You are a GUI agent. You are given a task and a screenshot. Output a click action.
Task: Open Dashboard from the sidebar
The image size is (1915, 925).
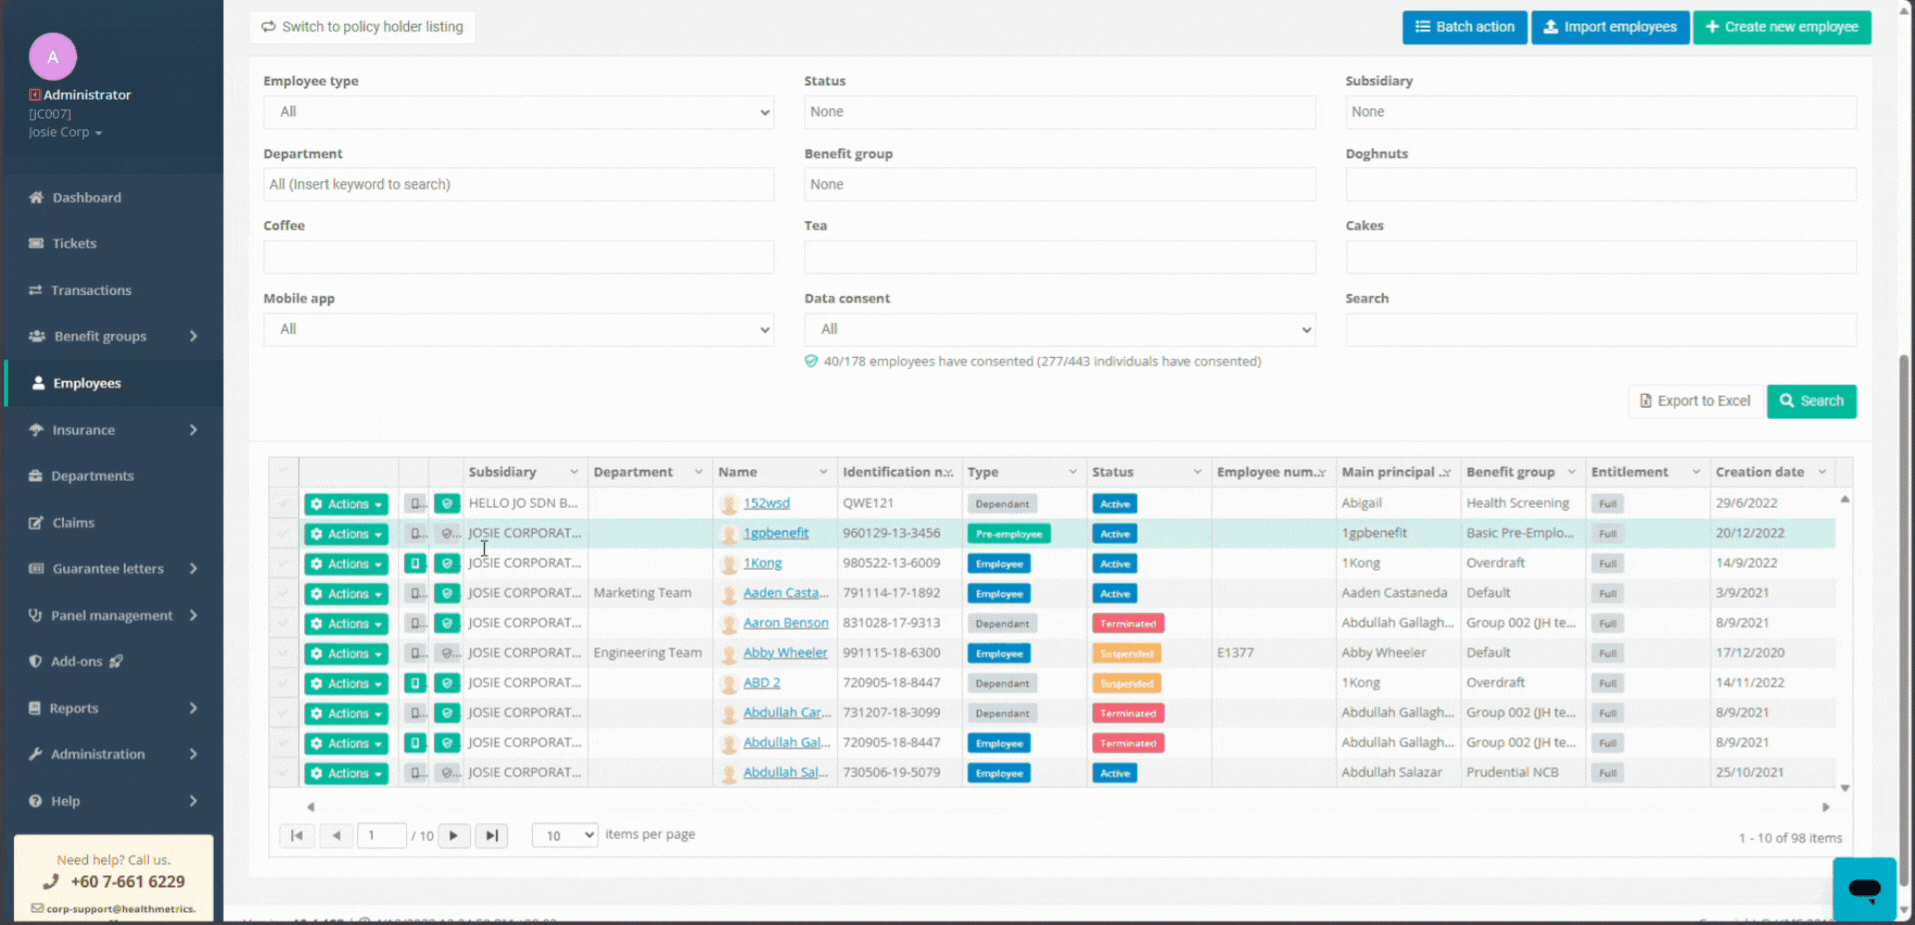pos(86,198)
